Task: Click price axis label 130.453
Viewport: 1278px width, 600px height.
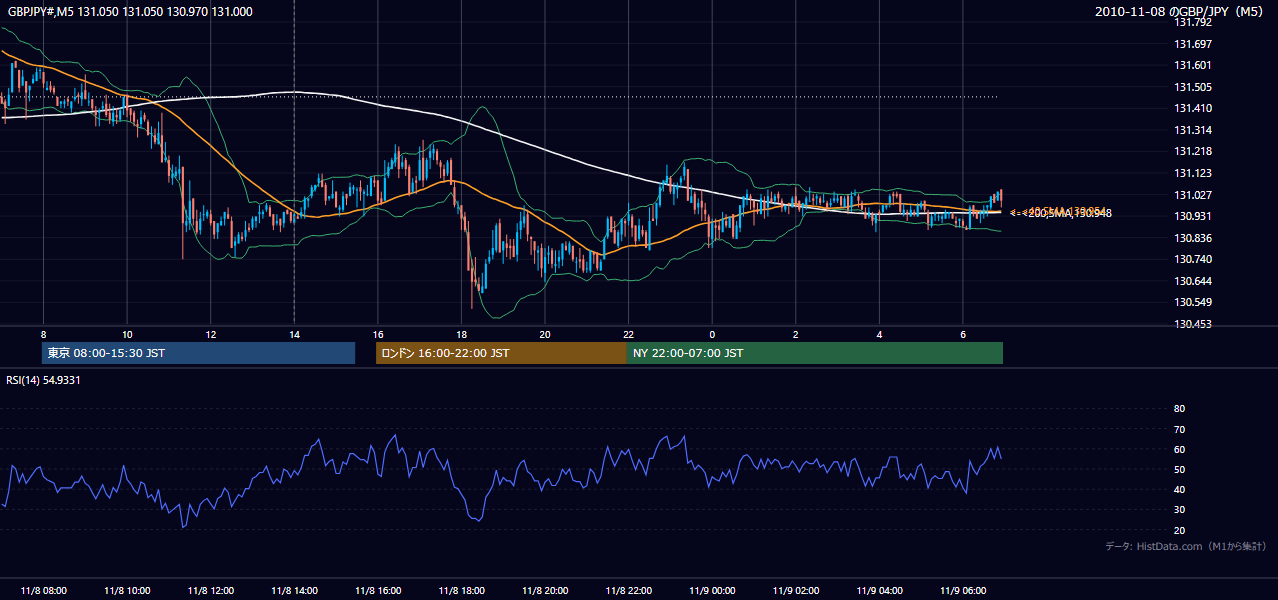Action: coord(1192,324)
